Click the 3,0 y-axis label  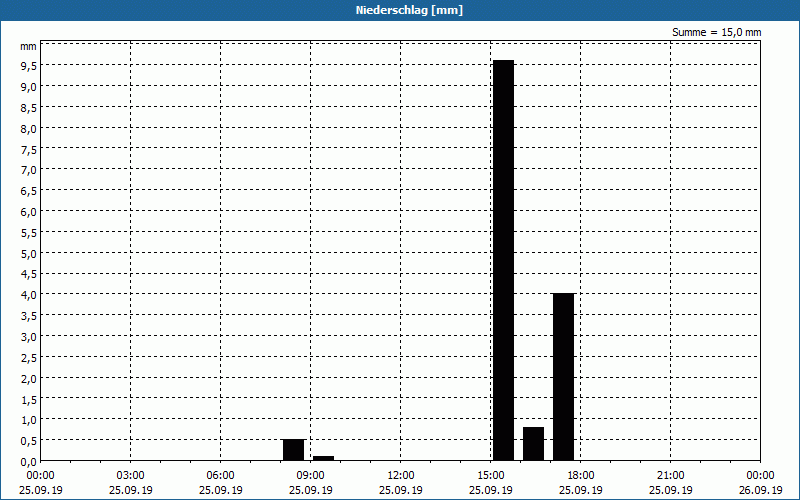tap(29, 337)
